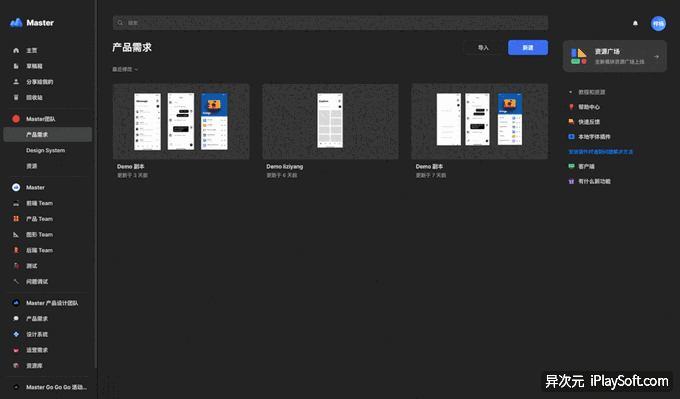The image size is (680, 399).
Task: Click the Demo liziyang file name
Action: (284, 167)
